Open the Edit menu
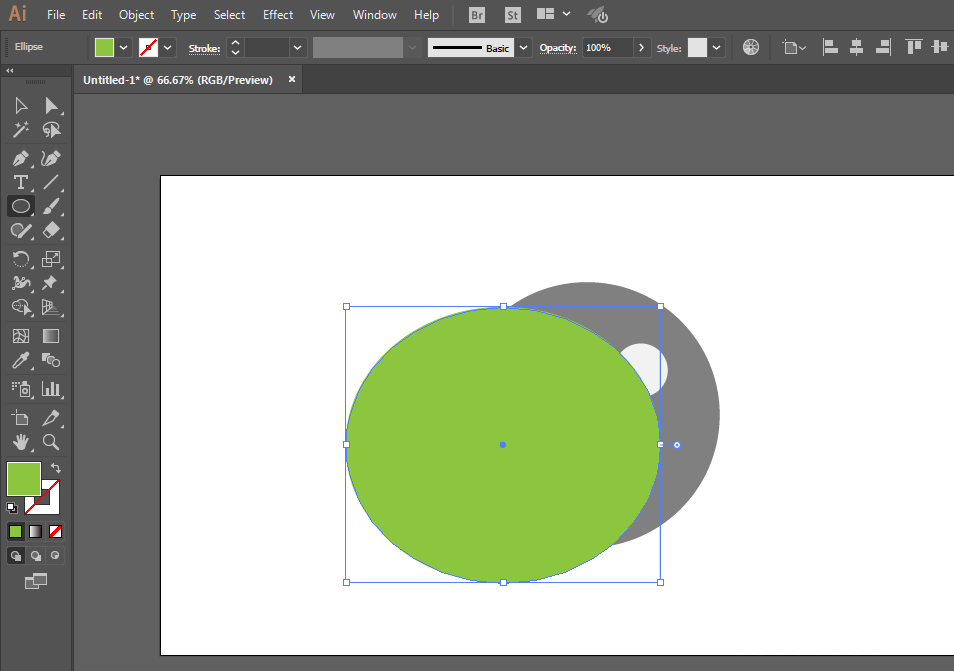This screenshot has height=671, width=954. click(x=92, y=15)
